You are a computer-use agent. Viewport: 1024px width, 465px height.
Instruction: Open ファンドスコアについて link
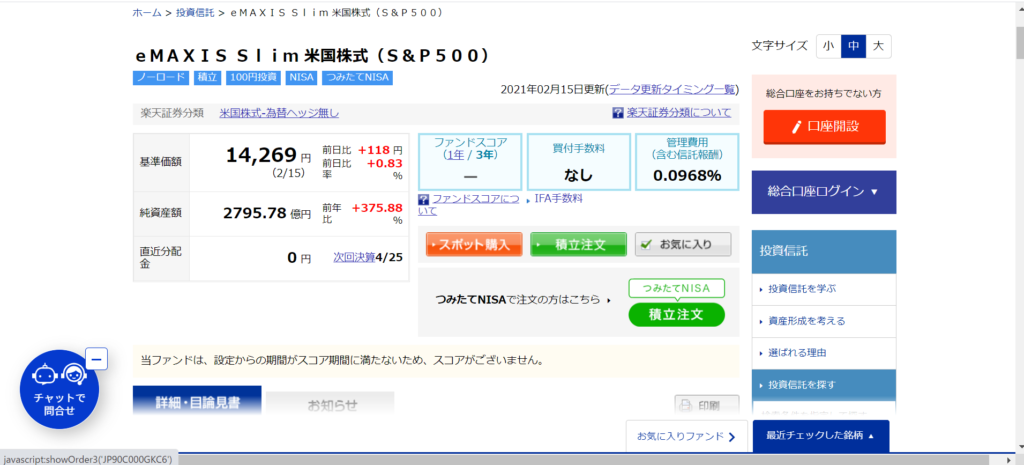[x=469, y=204]
